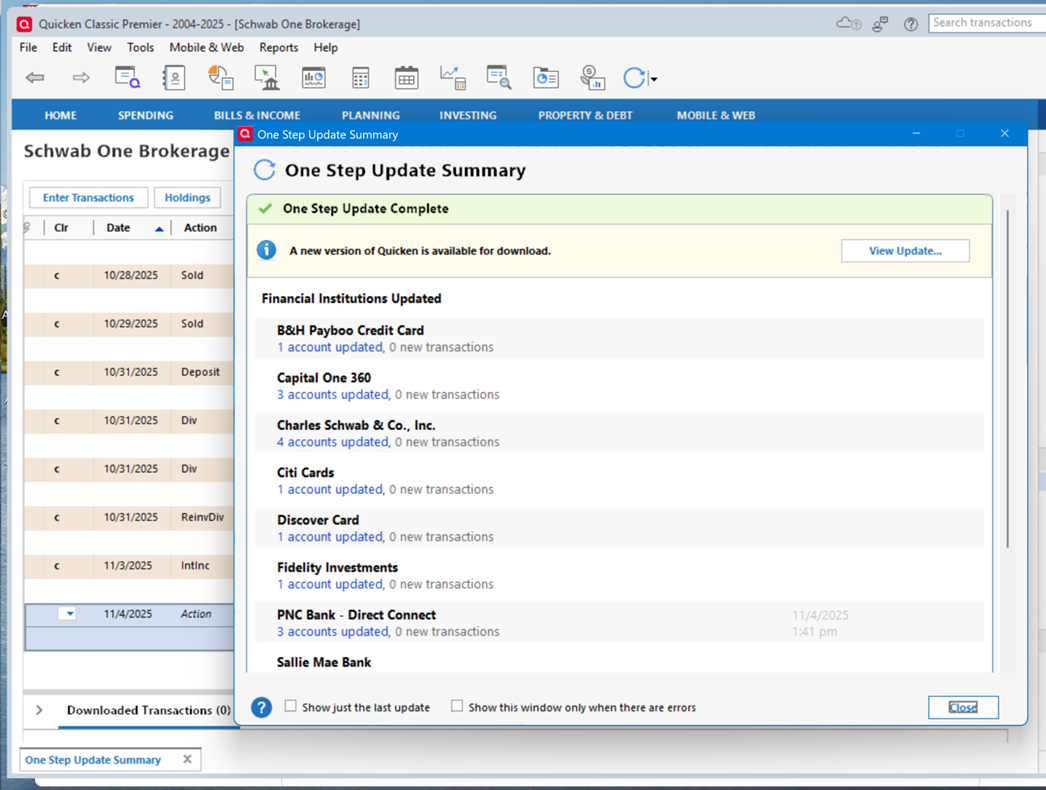Open the calendar toolbar icon
Viewport: 1046px width, 790px height.
406,78
